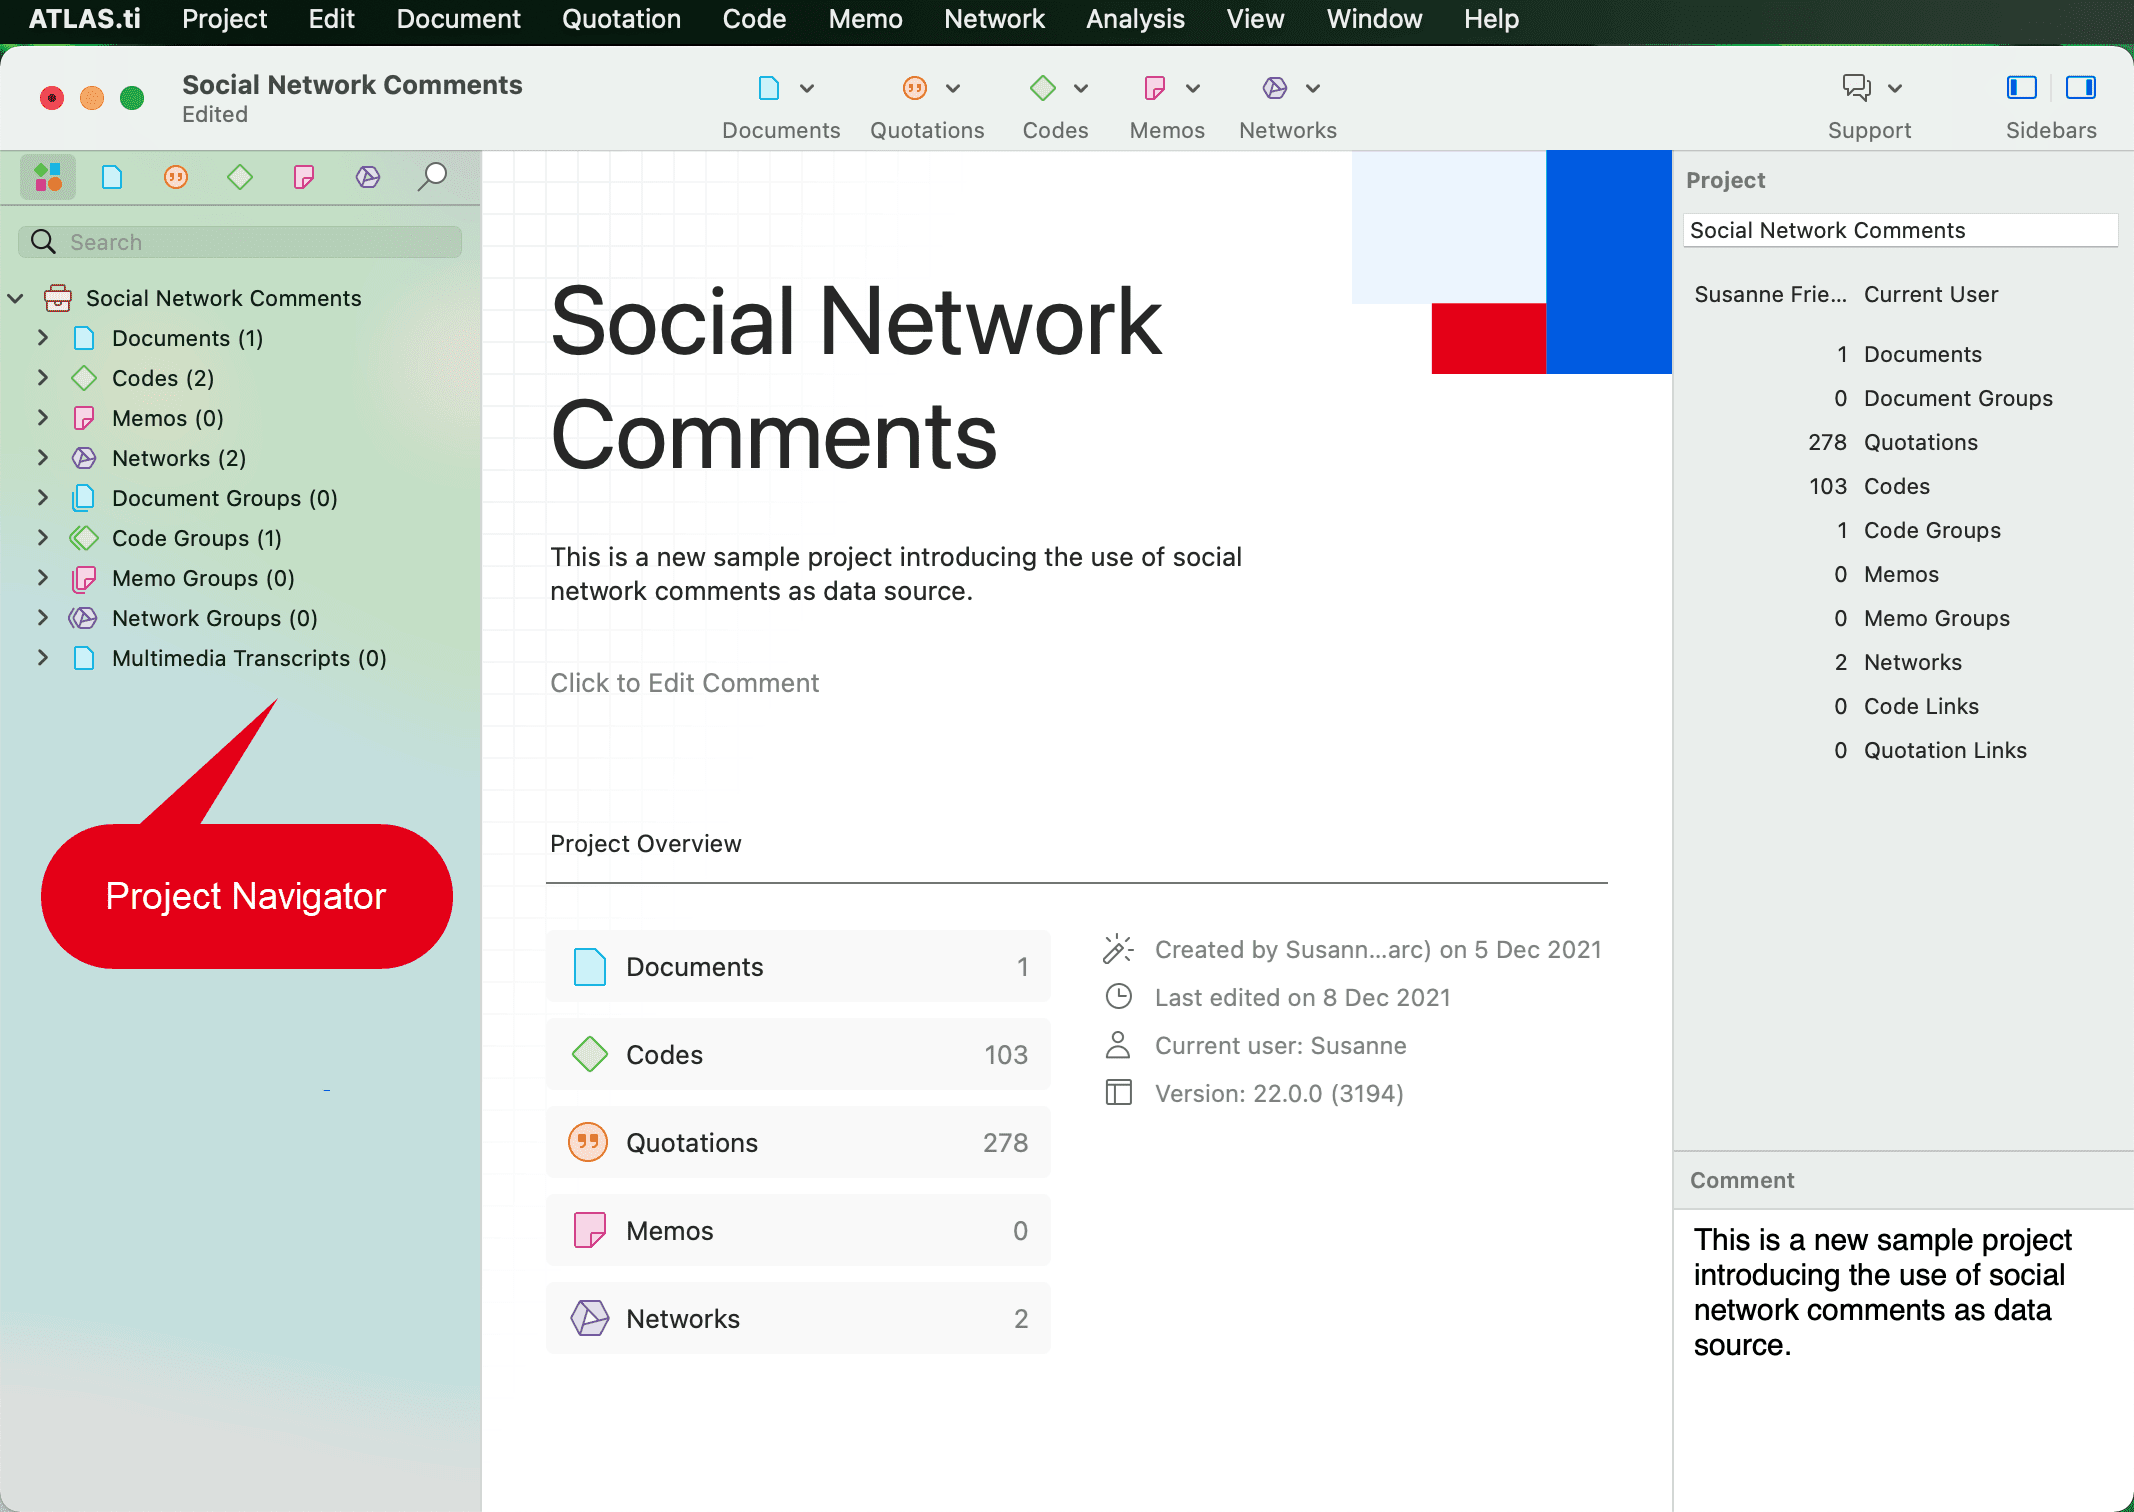
Task: Click the Networks 2 overview card
Action: point(798,1318)
